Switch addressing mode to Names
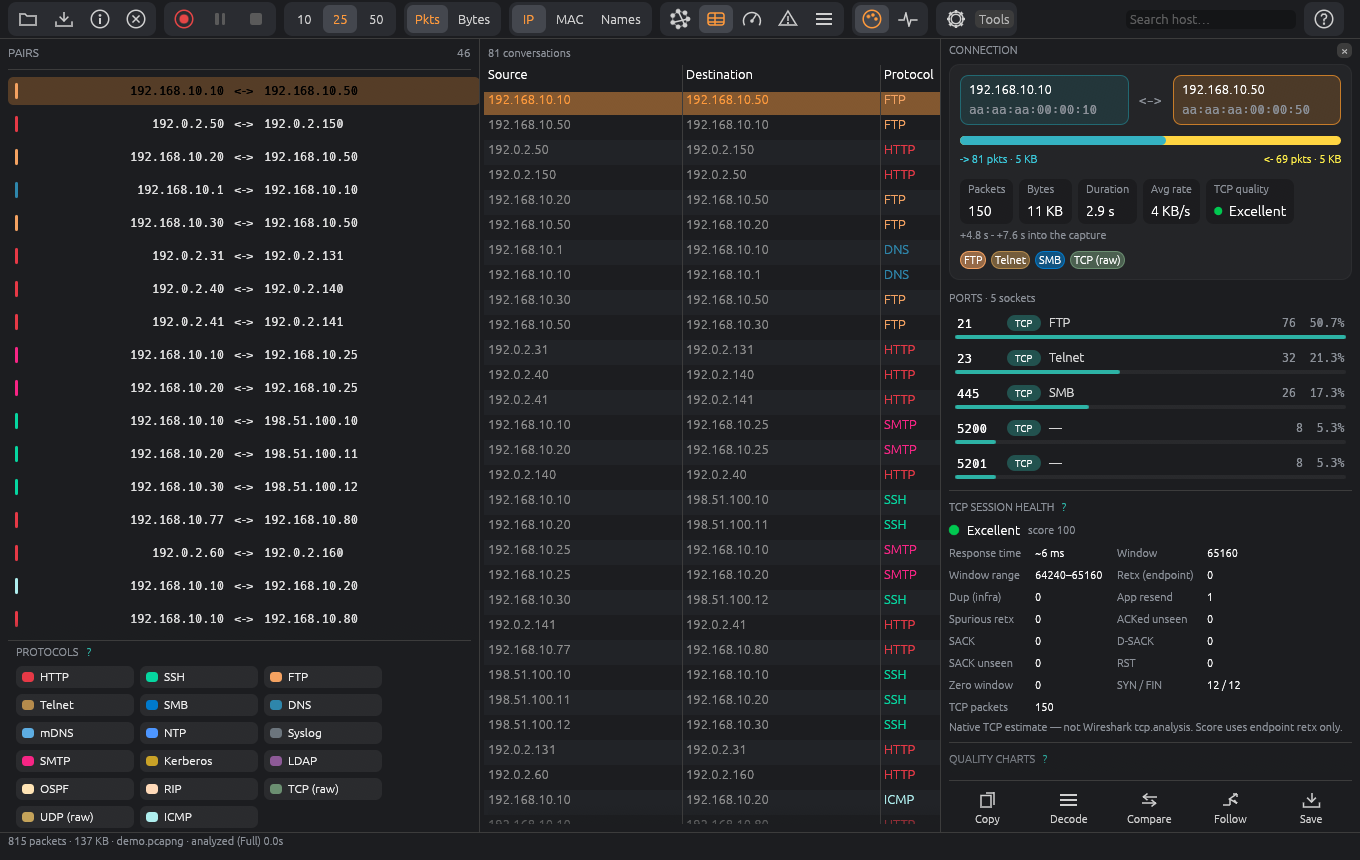This screenshot has width=1360, height=860. [621, 19]
